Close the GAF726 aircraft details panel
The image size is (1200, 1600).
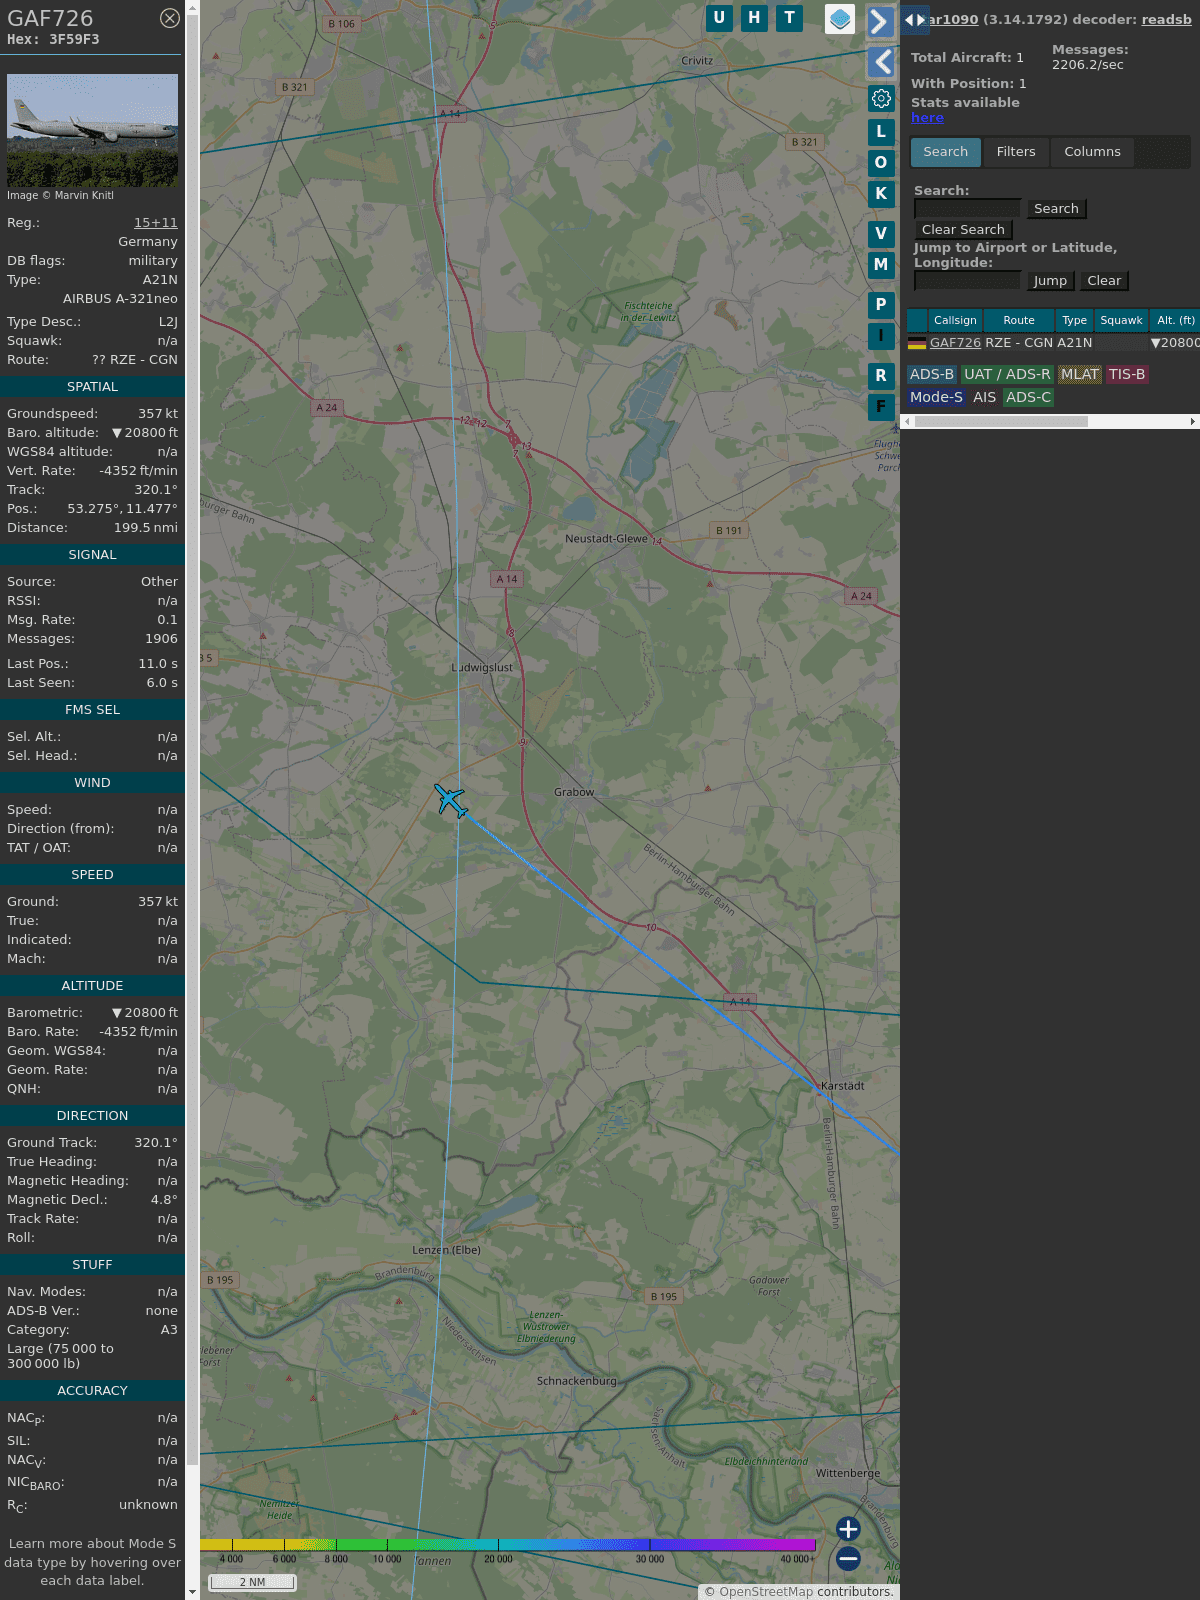coord(170,18)
